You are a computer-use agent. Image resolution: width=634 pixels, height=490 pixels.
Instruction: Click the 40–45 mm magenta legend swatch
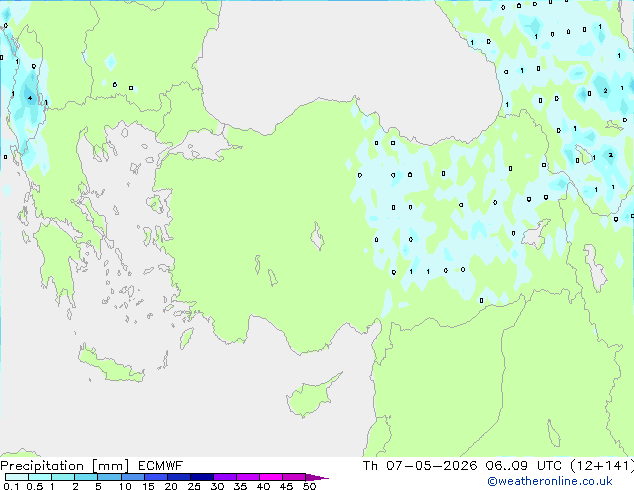point(271,477)
